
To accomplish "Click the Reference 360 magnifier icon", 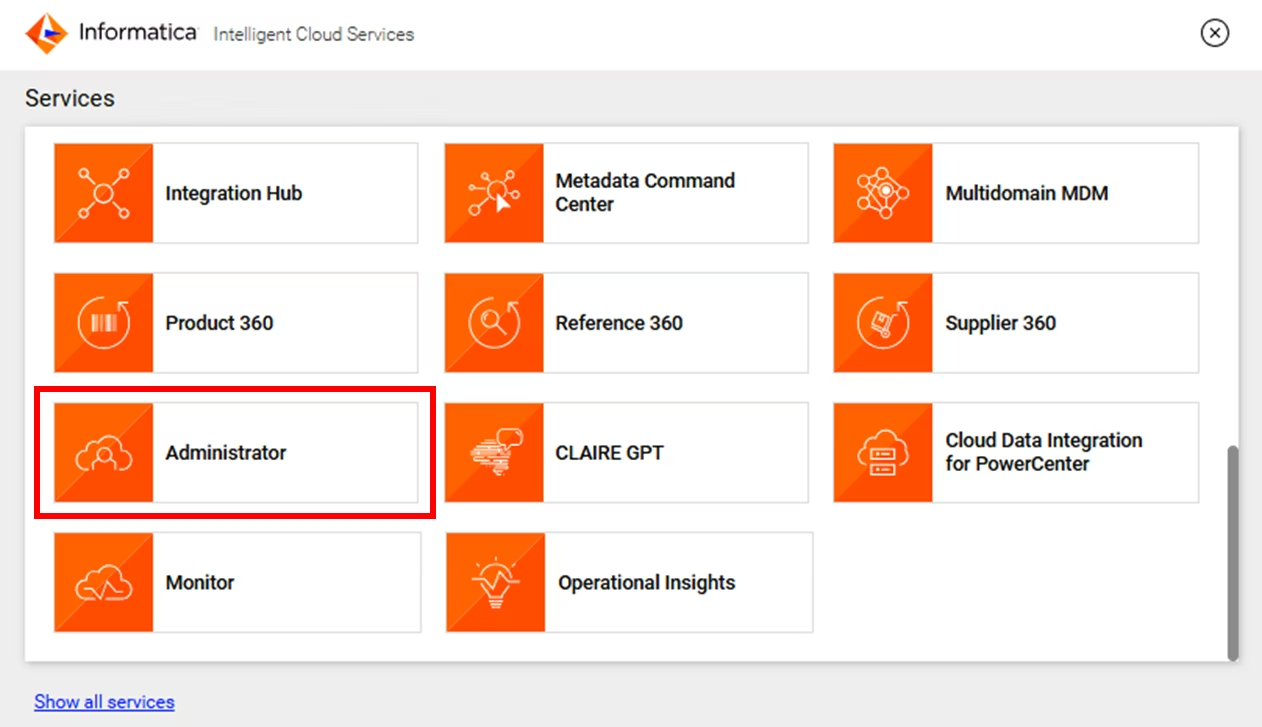I will coord(494,323).
